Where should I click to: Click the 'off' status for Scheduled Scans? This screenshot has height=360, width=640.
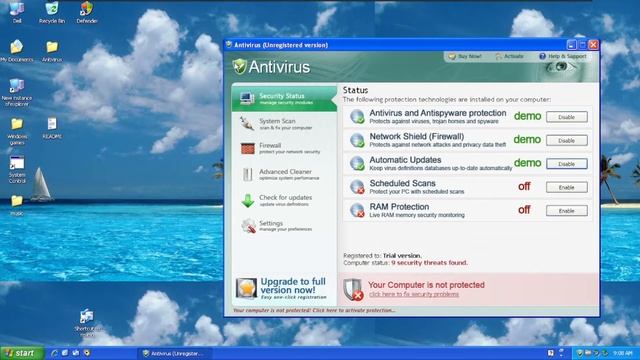pos(524,187)
